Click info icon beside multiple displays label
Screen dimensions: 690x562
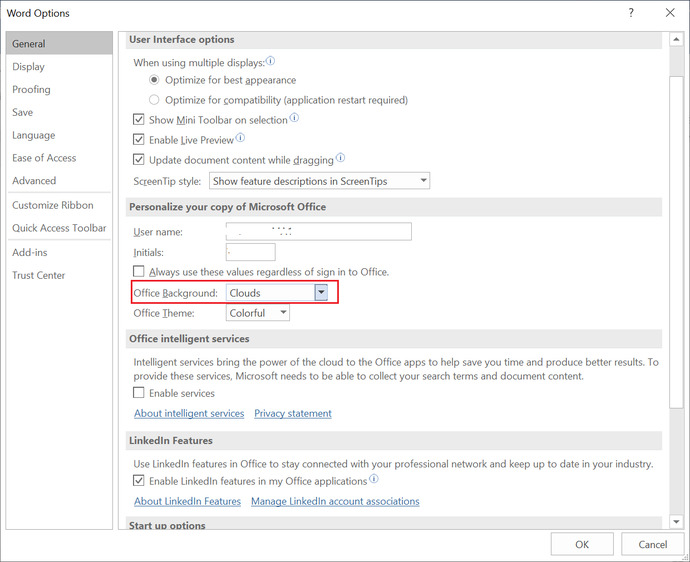(x=271, y=61)
